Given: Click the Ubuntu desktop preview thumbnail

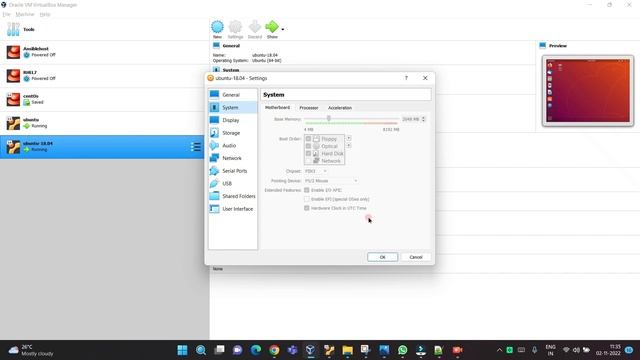Looking at the screenshot, I should [588, 91].
